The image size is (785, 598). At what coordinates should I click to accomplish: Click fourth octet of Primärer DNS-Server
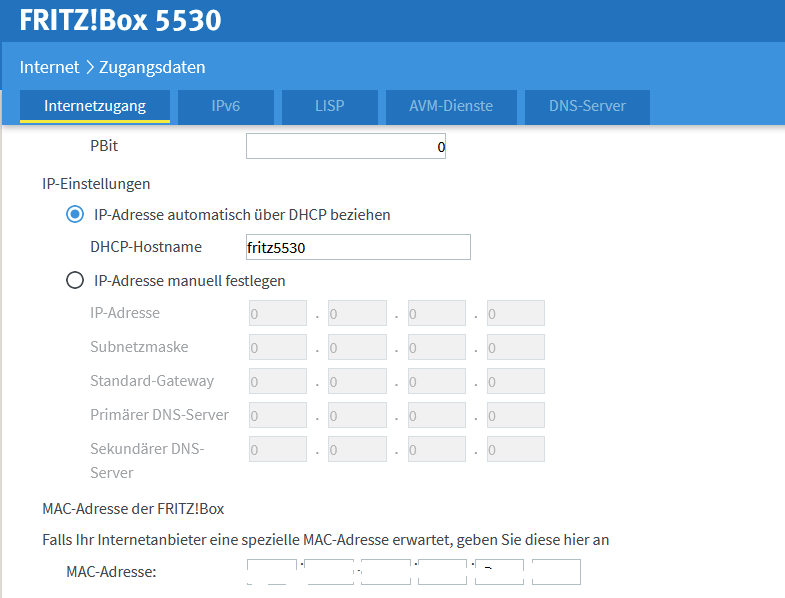click(x=516, y=415)
